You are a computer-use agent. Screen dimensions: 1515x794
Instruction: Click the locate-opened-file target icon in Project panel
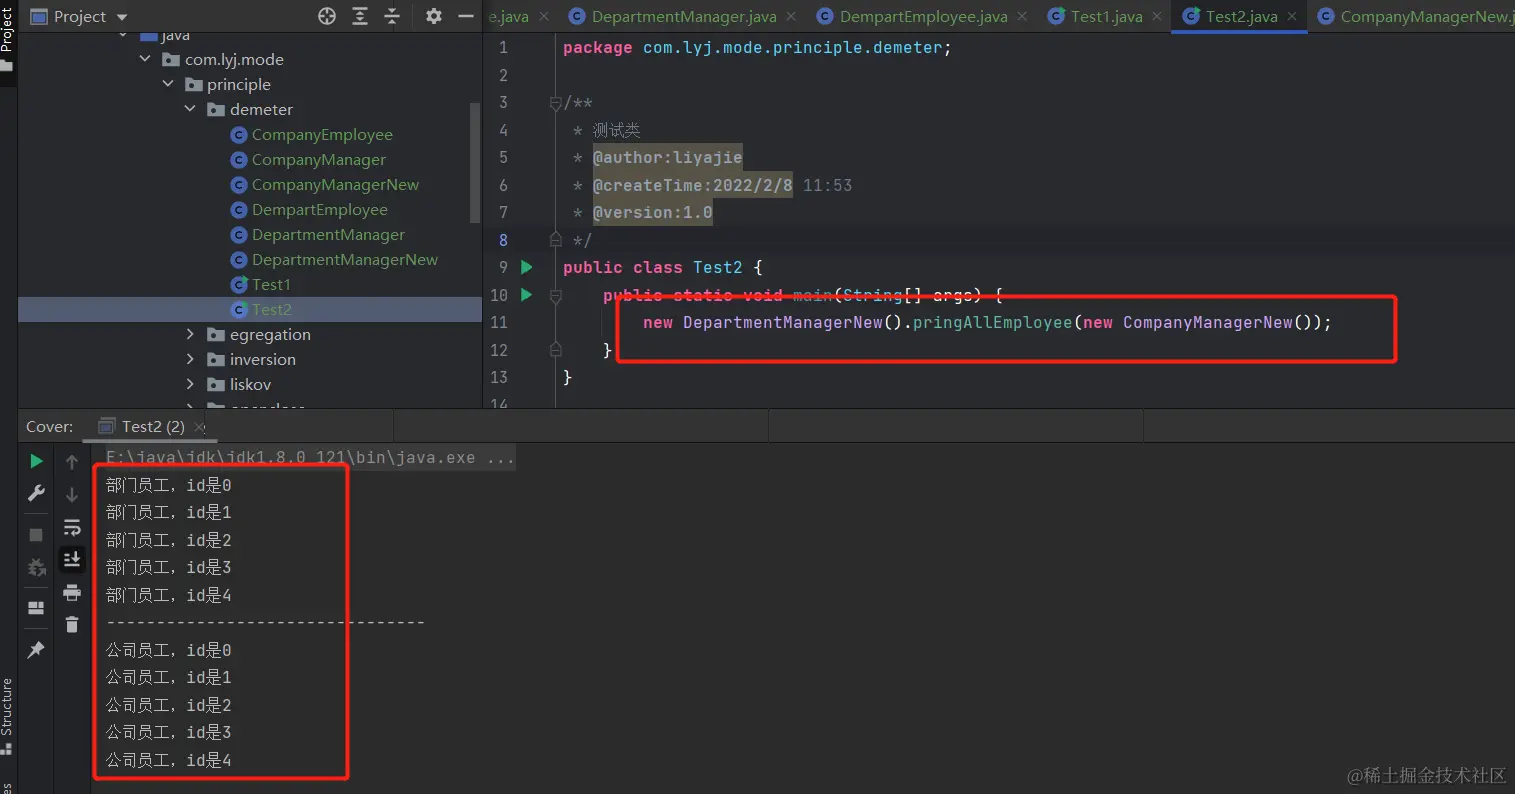[327, 16]
